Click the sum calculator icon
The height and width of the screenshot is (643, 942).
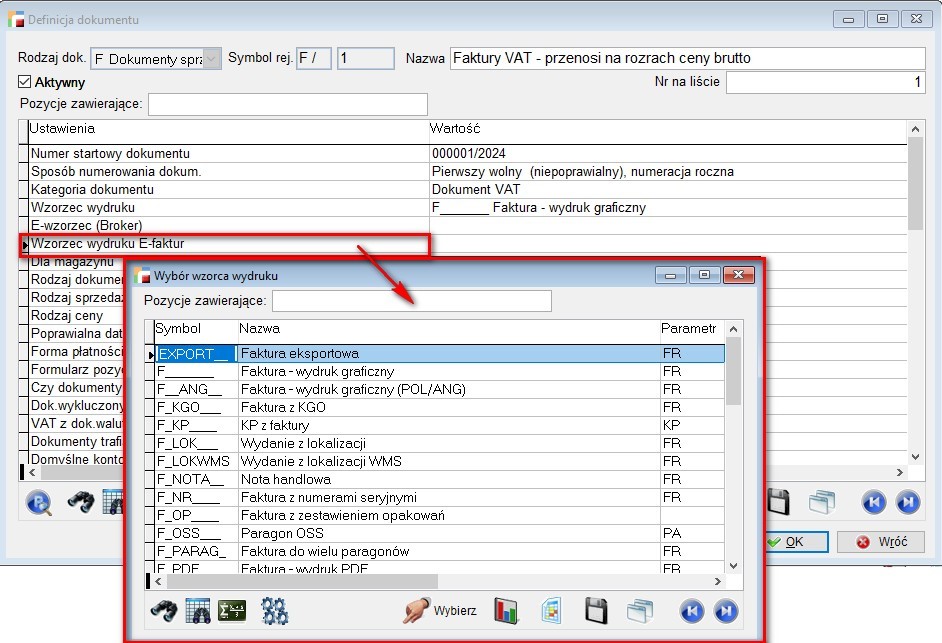click(x=233, y=609)
